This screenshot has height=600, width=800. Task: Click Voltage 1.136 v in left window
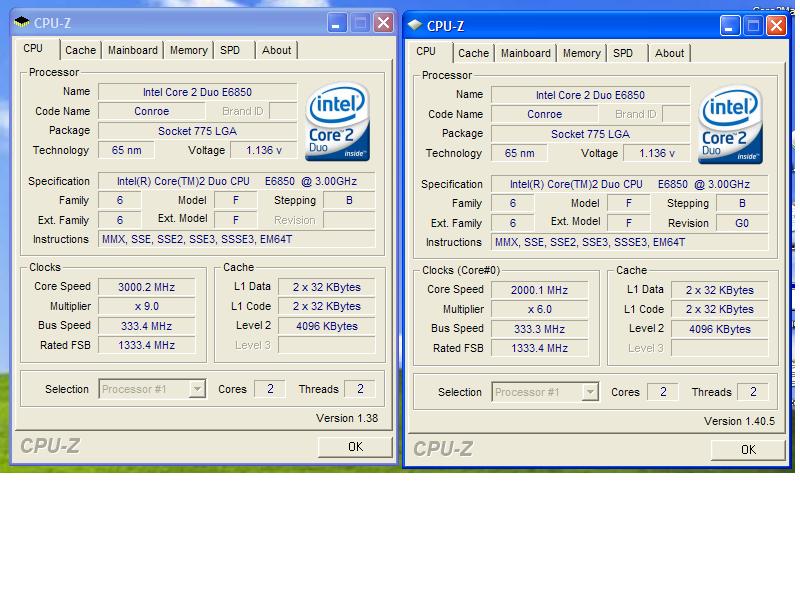[x=264, y=150]
